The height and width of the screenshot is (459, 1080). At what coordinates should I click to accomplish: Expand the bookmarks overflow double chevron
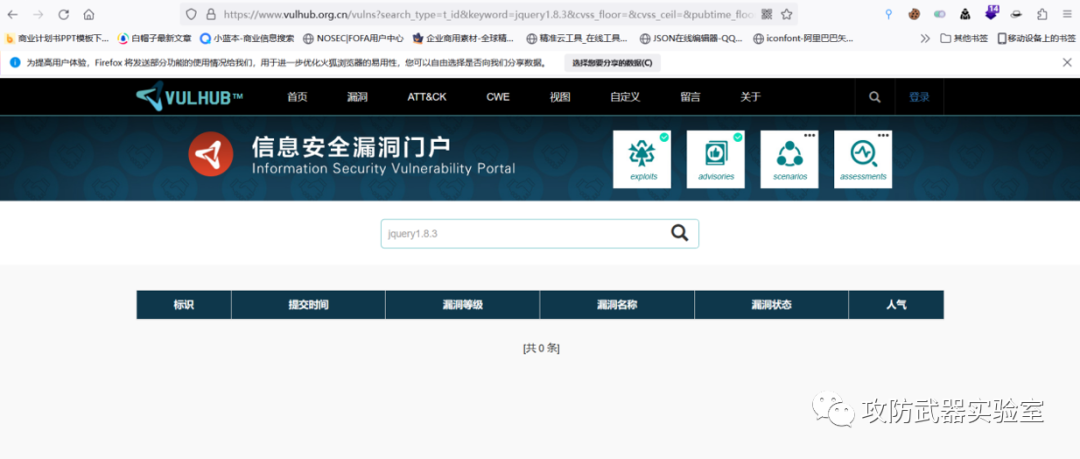(x=925, y=39)
